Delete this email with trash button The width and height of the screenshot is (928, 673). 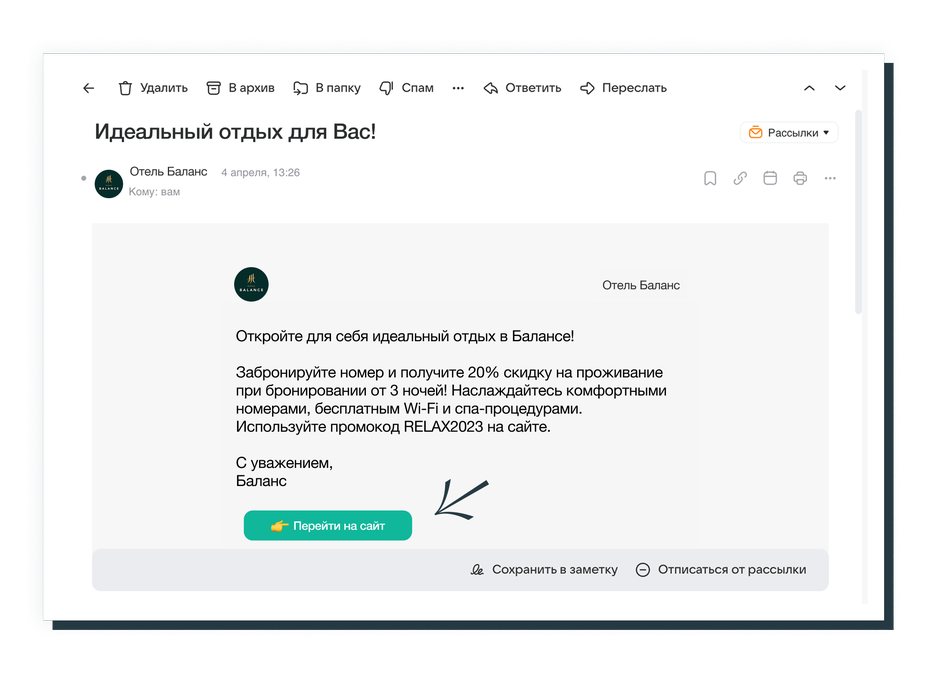tap(153, 88)
